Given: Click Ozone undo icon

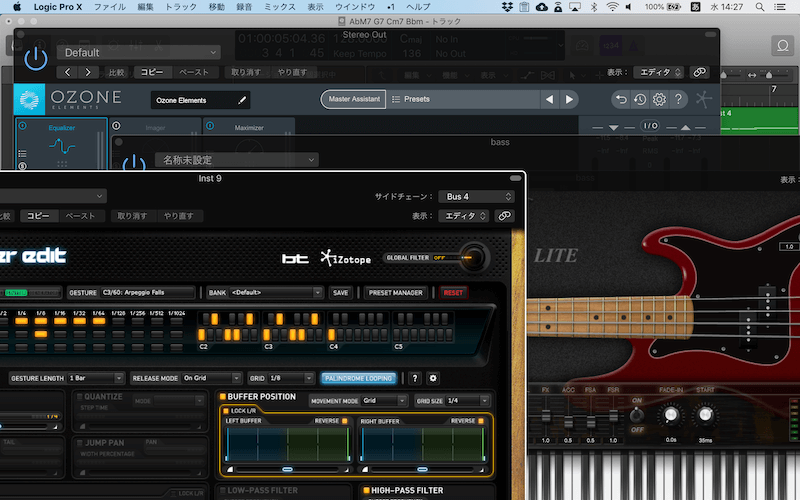Looking at the screenshot, I should [621, 99].
